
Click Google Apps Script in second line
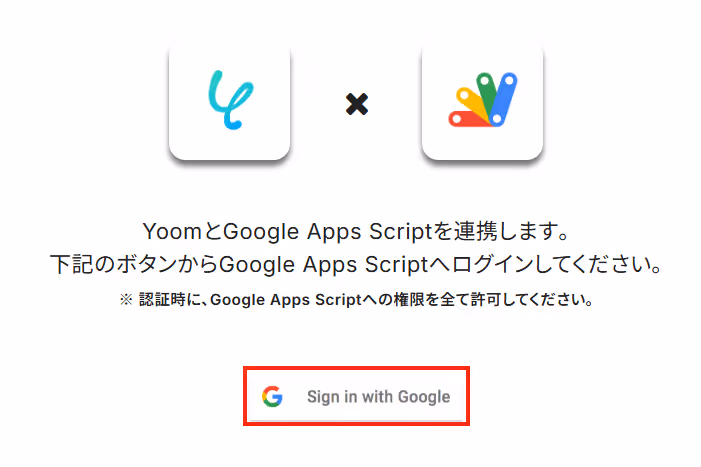(x=324, y=265)
